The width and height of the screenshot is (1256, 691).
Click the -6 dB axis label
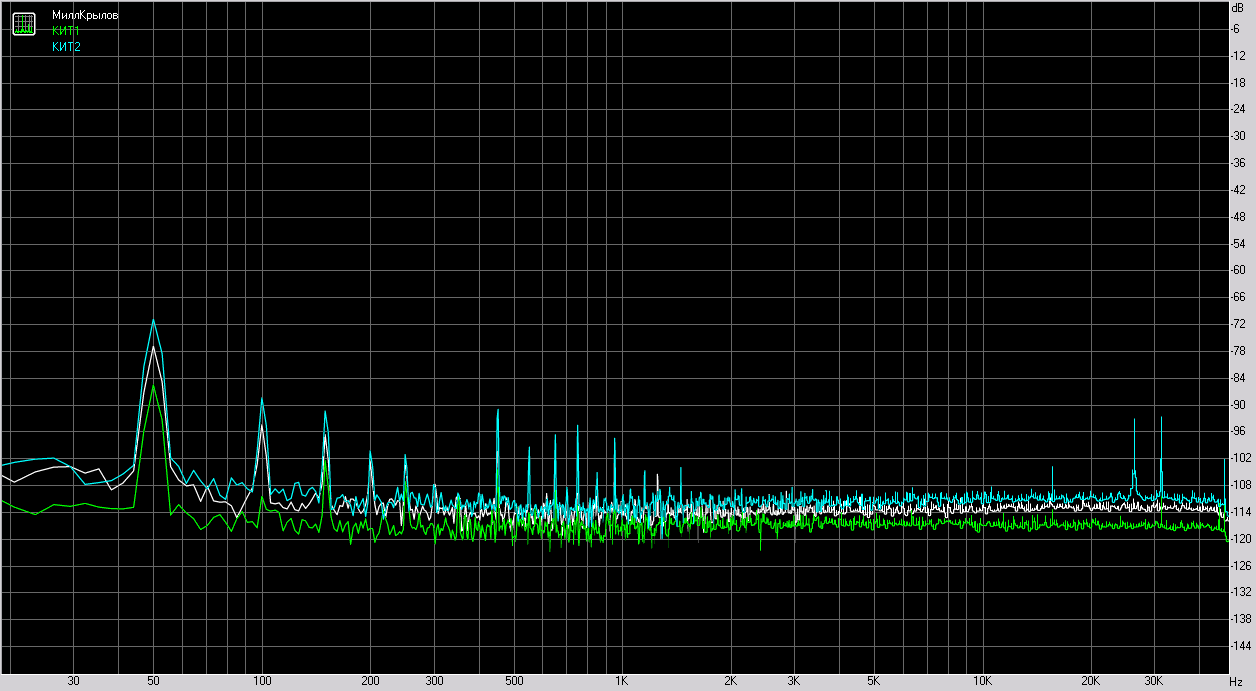(x=1236, y=28)
